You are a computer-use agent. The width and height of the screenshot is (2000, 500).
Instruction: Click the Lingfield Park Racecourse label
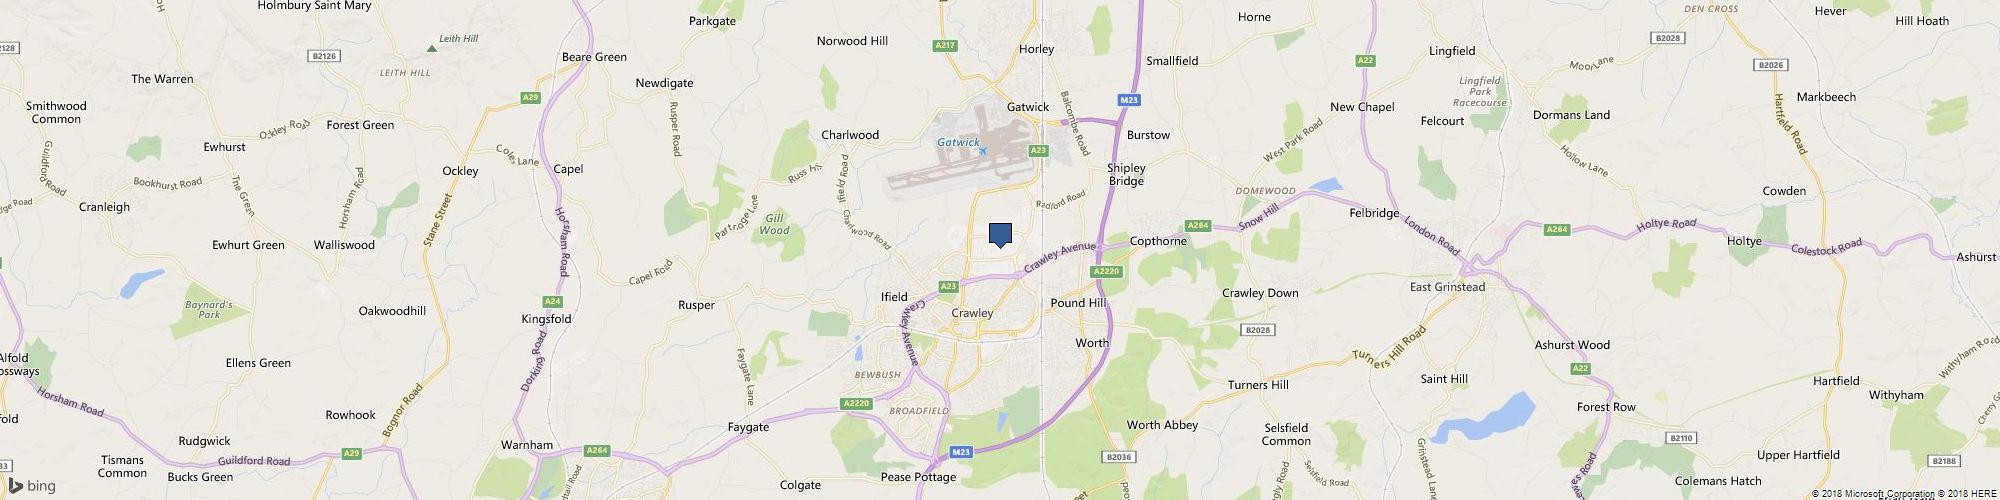(1481, 91)
